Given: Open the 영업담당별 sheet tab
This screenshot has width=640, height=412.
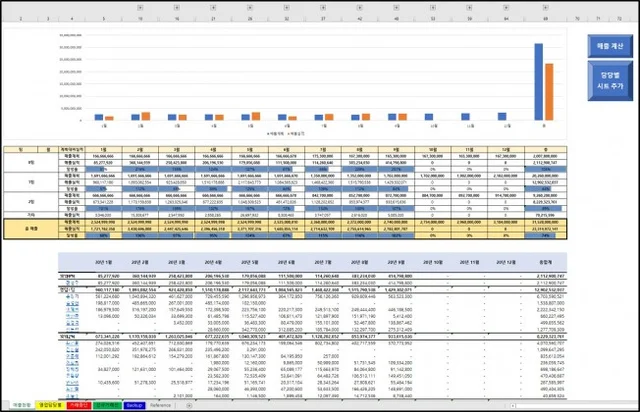Looking at the screenshot, I should pos(50,405).
